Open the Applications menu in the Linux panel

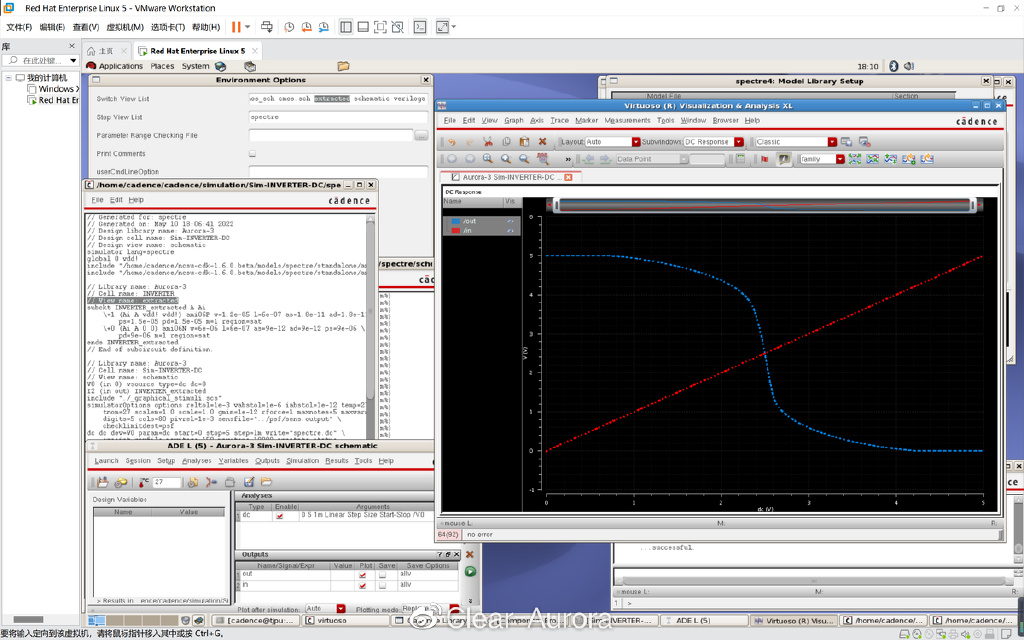pos(120,66)
